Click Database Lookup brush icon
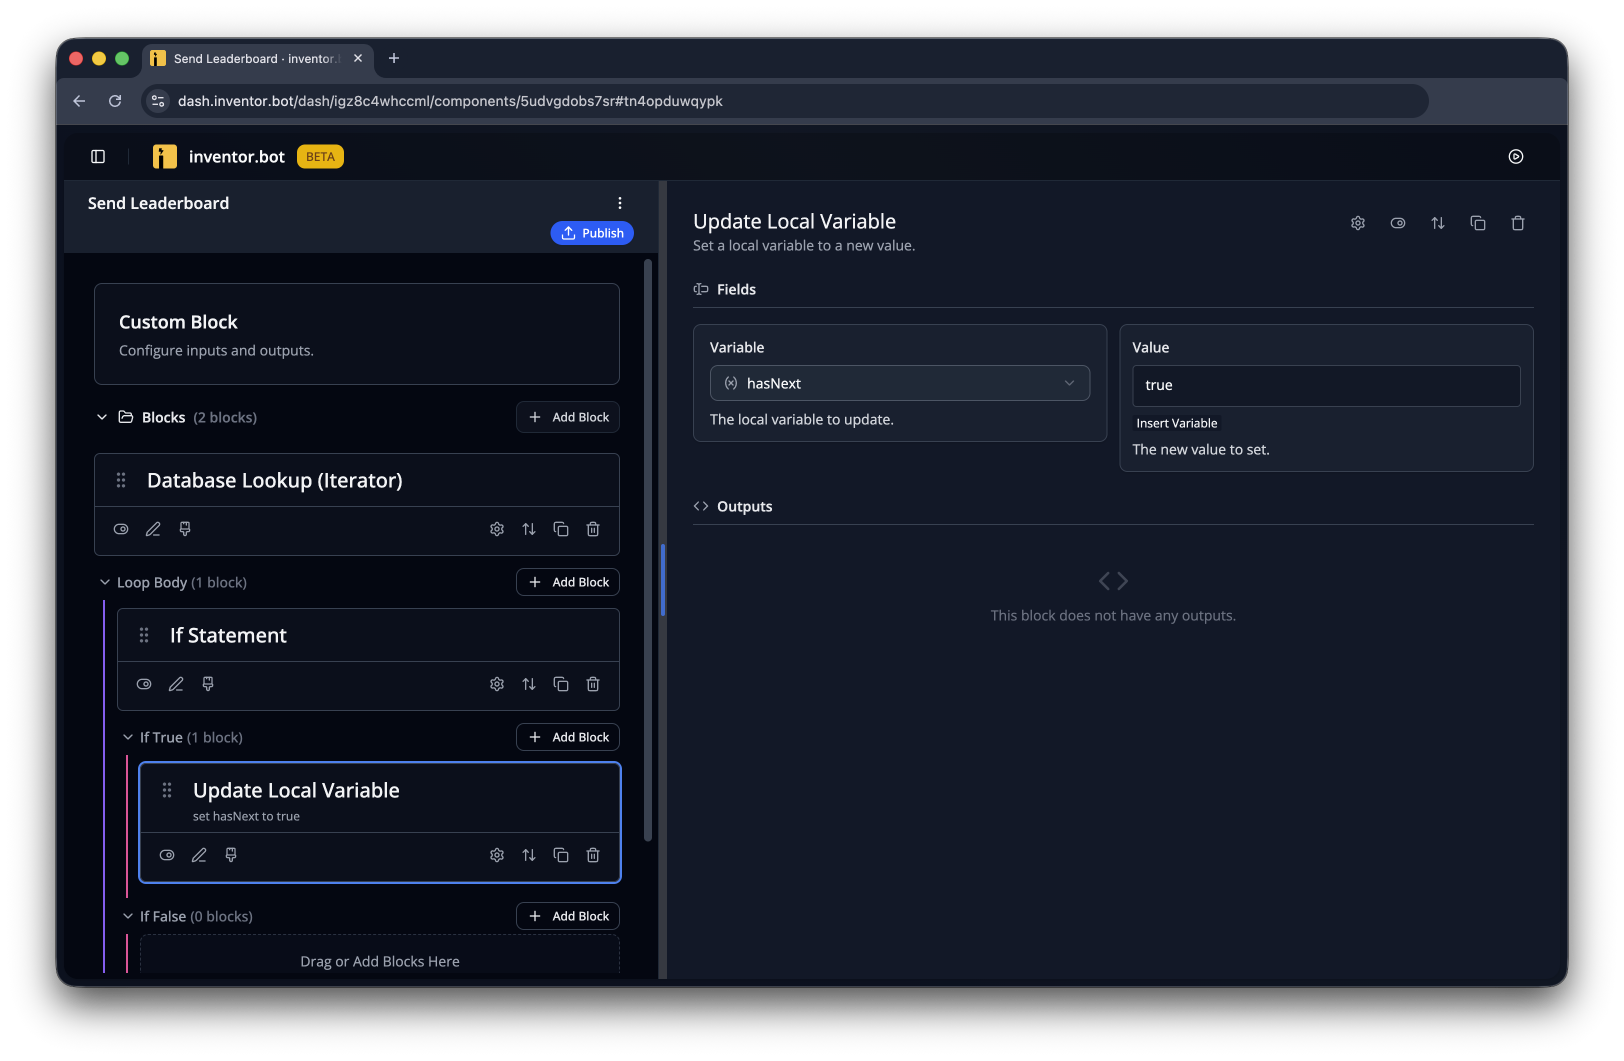The image size is (1624, 1061). pyautogui.click(x=185, y=529)
